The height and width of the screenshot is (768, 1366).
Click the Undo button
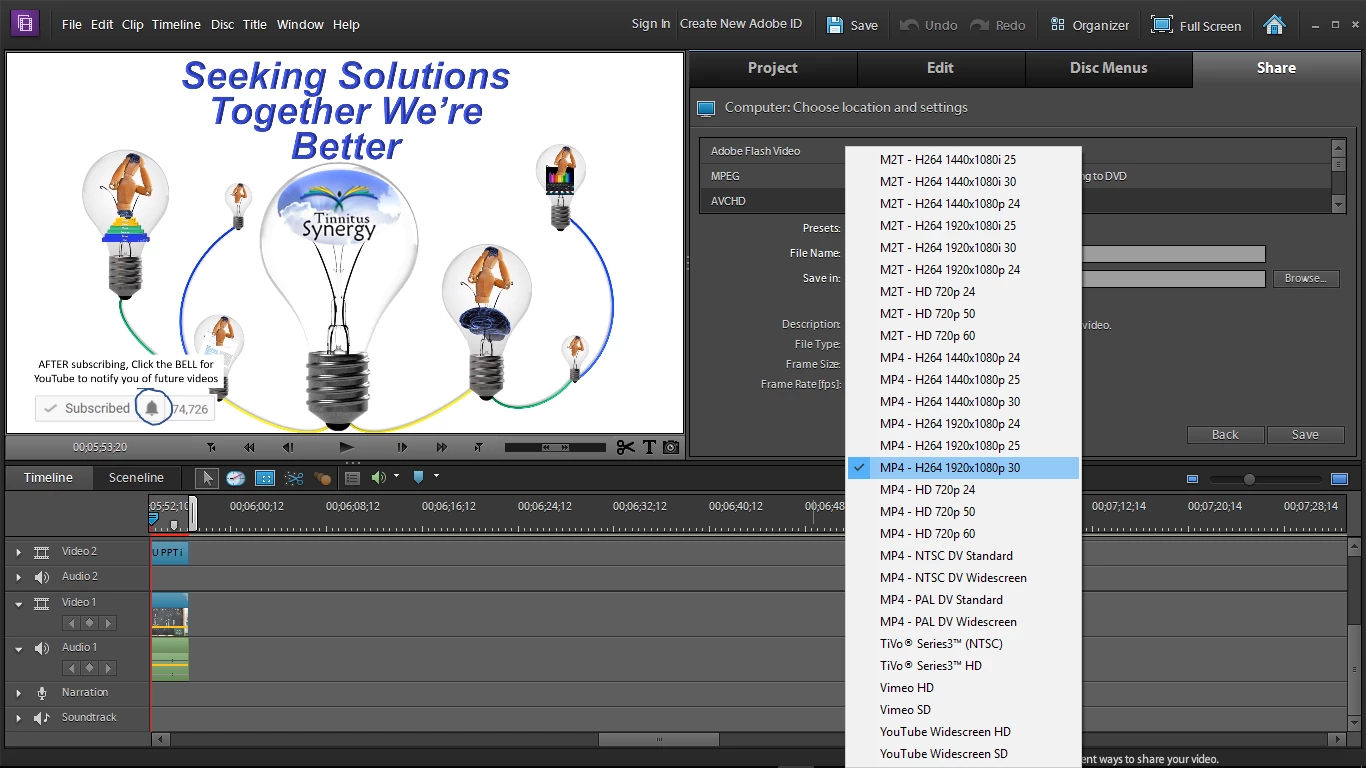928,25
